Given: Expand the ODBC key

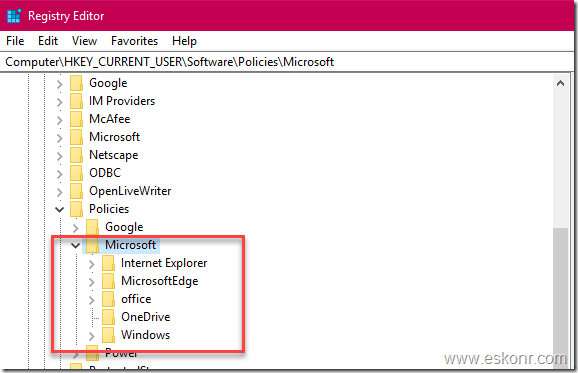Looking at the screenshot, I should click(x=60, y=174).
